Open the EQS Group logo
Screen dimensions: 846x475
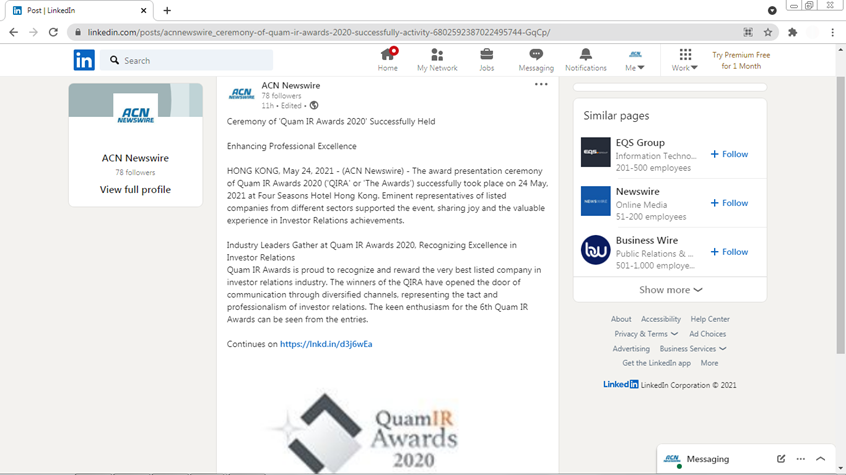pyautogui.click(x=596, y=152)
